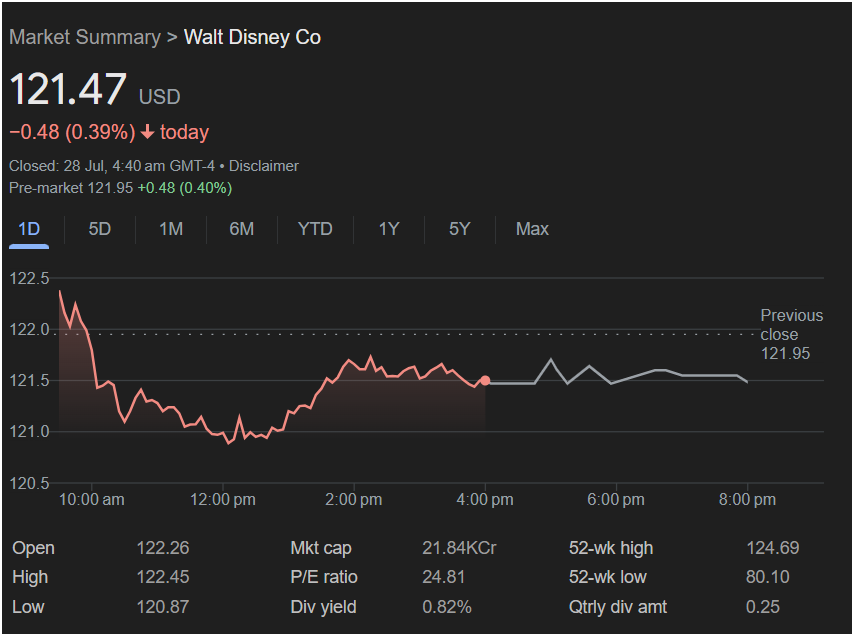Switch to the 1Y chart view

pos(389,229)
